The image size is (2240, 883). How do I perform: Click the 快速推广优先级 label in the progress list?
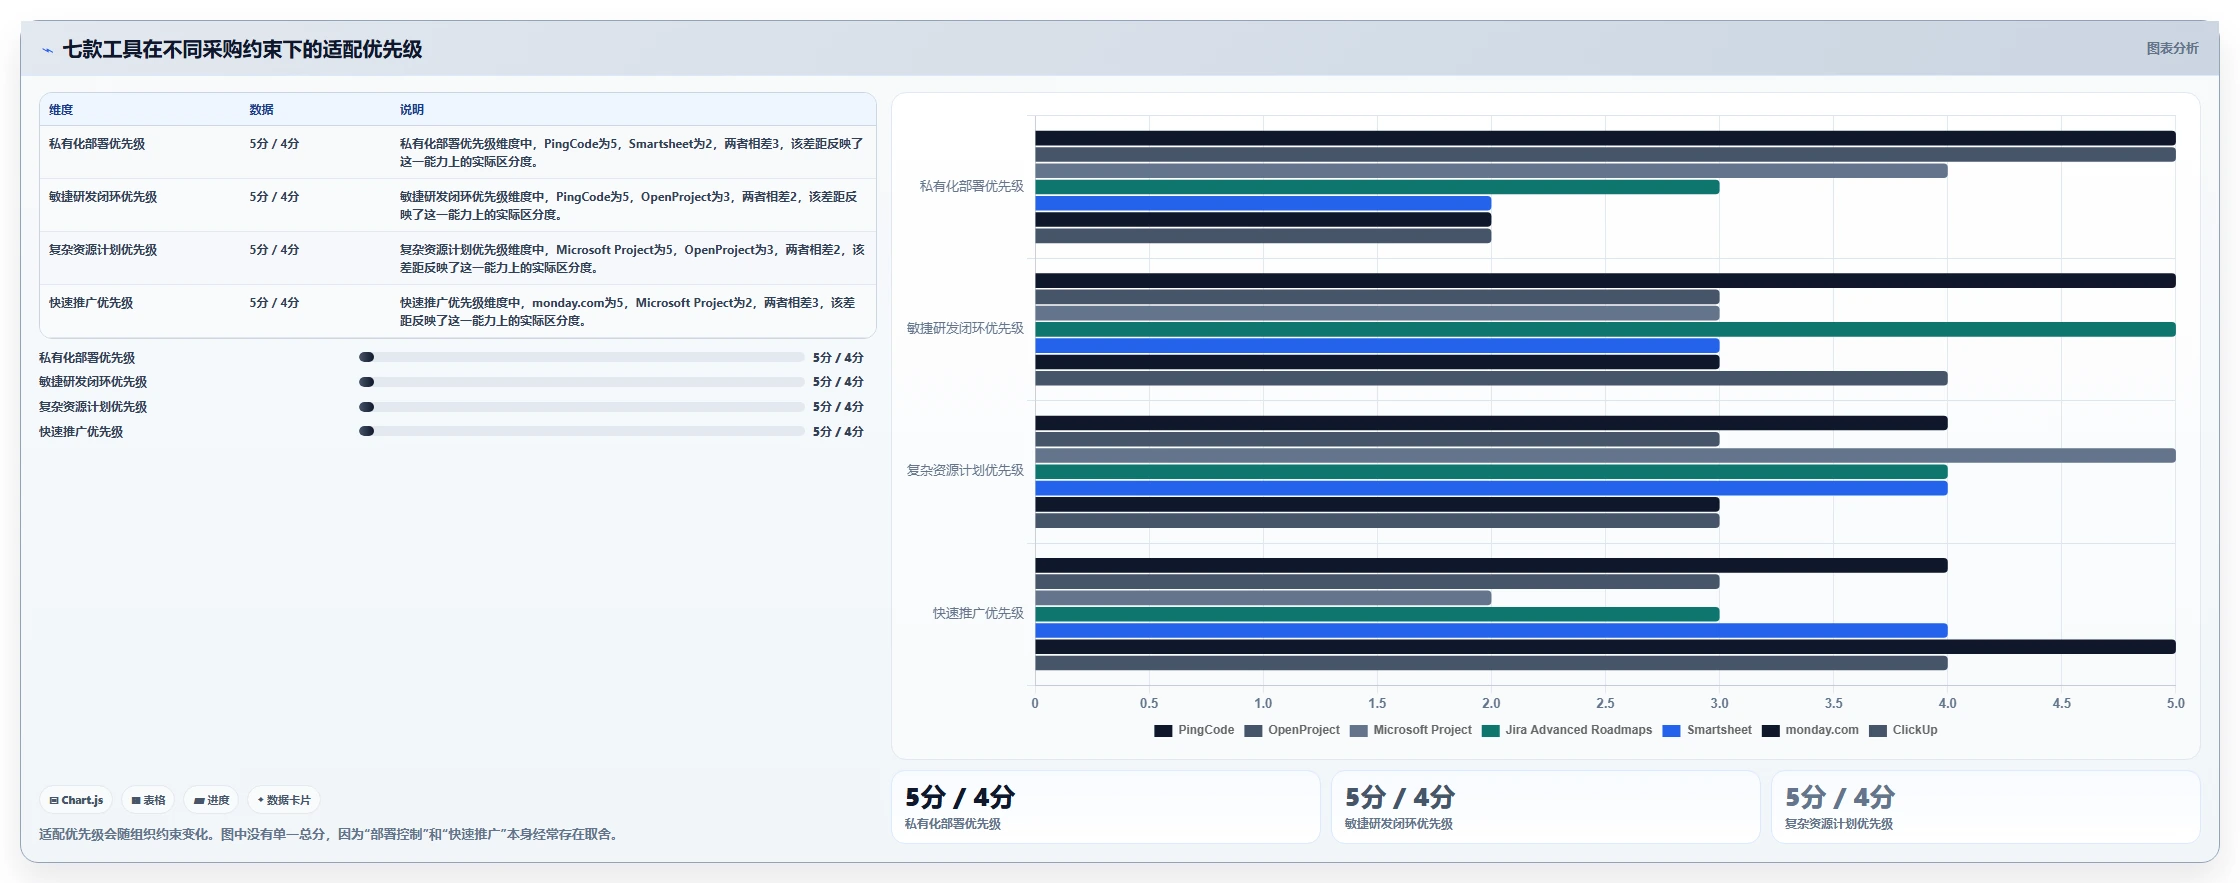click(x=81, y=432)
